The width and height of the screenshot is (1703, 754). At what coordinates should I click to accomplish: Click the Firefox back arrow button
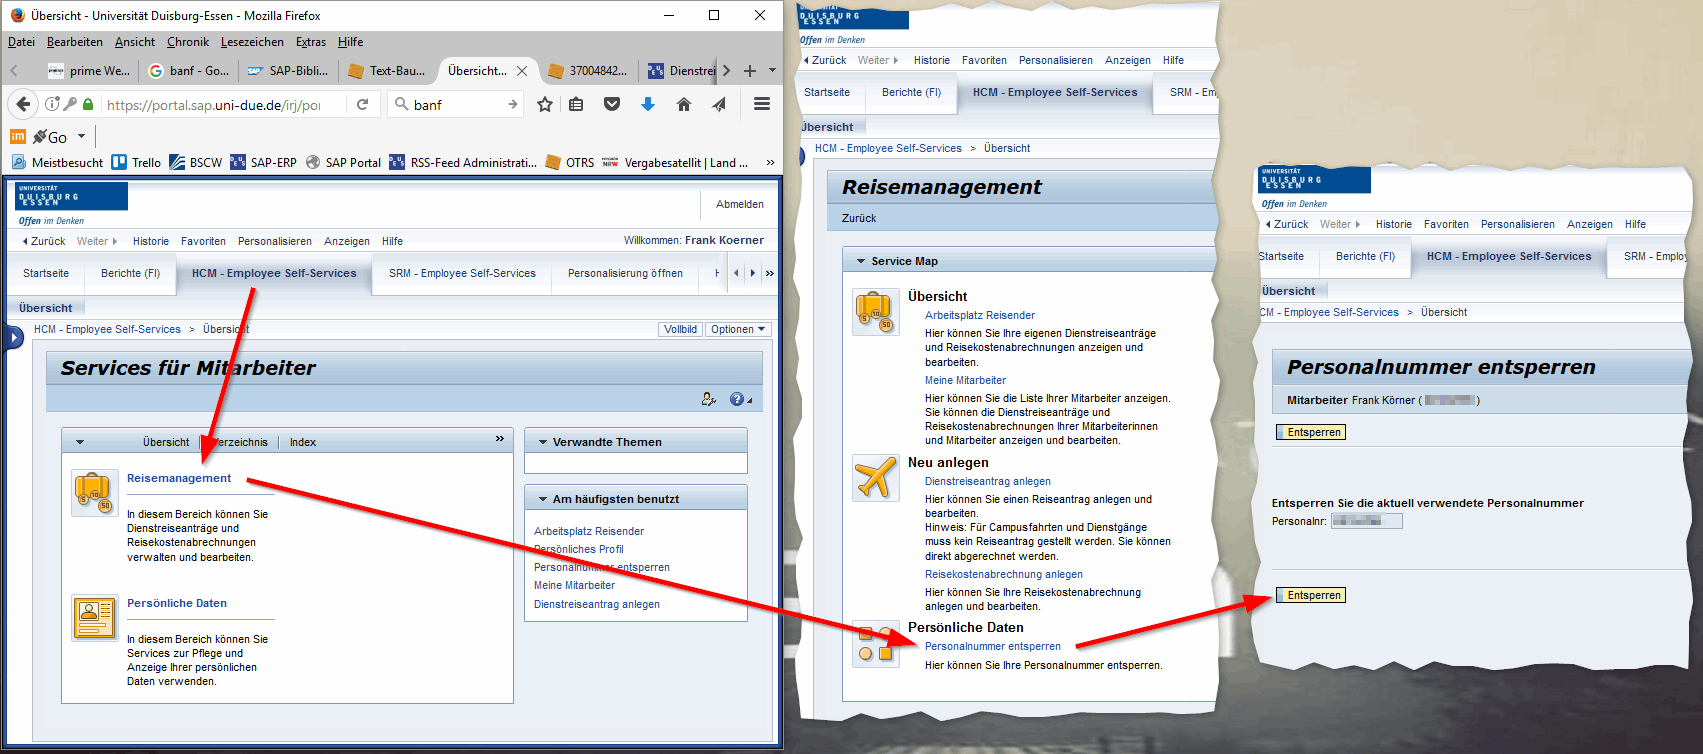click(23, 104)
